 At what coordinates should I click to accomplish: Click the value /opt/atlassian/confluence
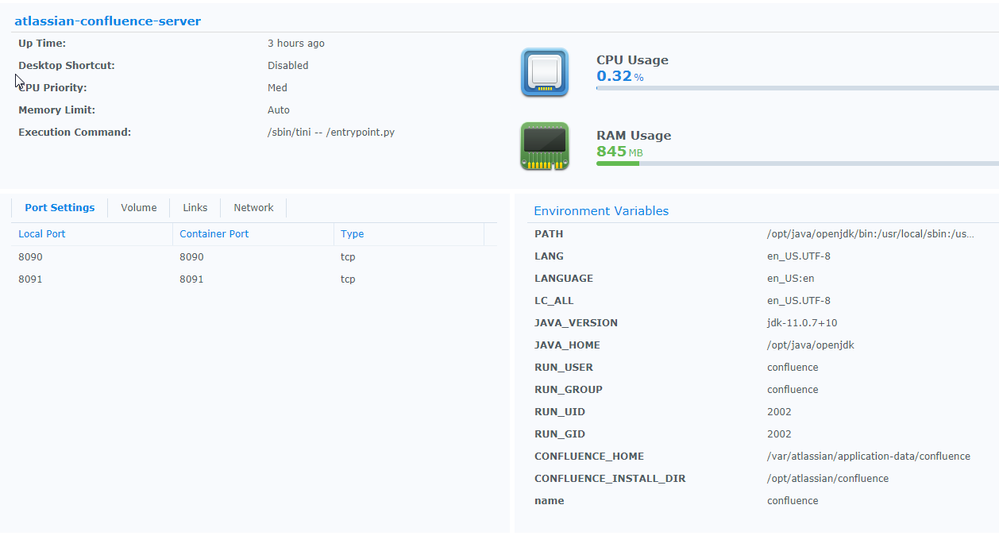[828, 479]
